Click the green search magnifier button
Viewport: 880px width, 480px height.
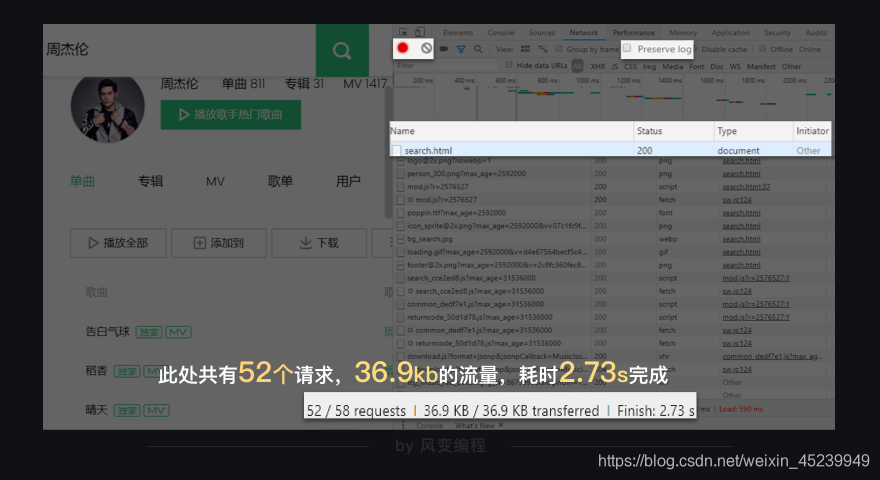[x=342, y=51]
